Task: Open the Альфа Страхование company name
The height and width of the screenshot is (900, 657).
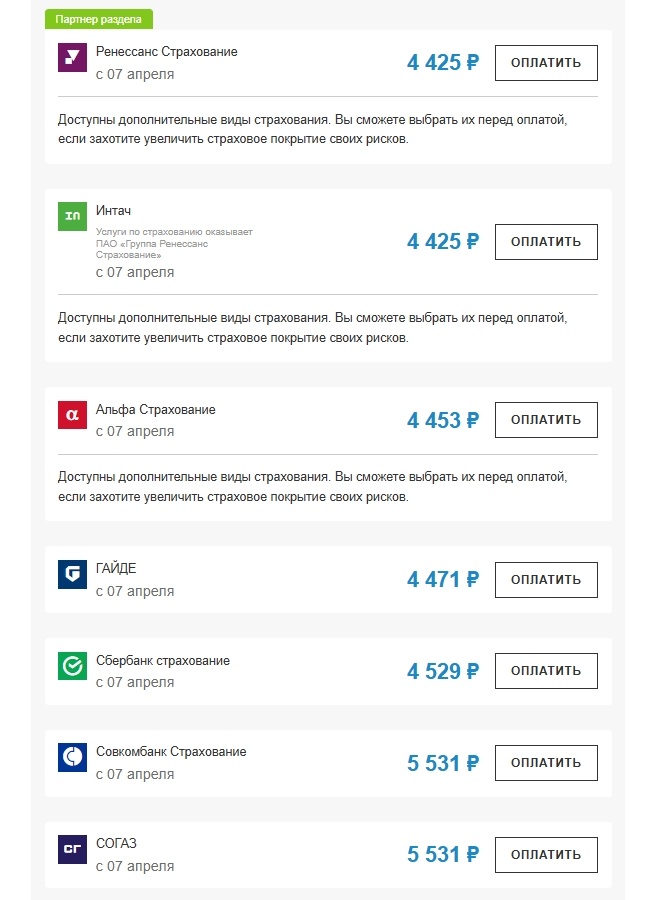Action: (155, 410)
